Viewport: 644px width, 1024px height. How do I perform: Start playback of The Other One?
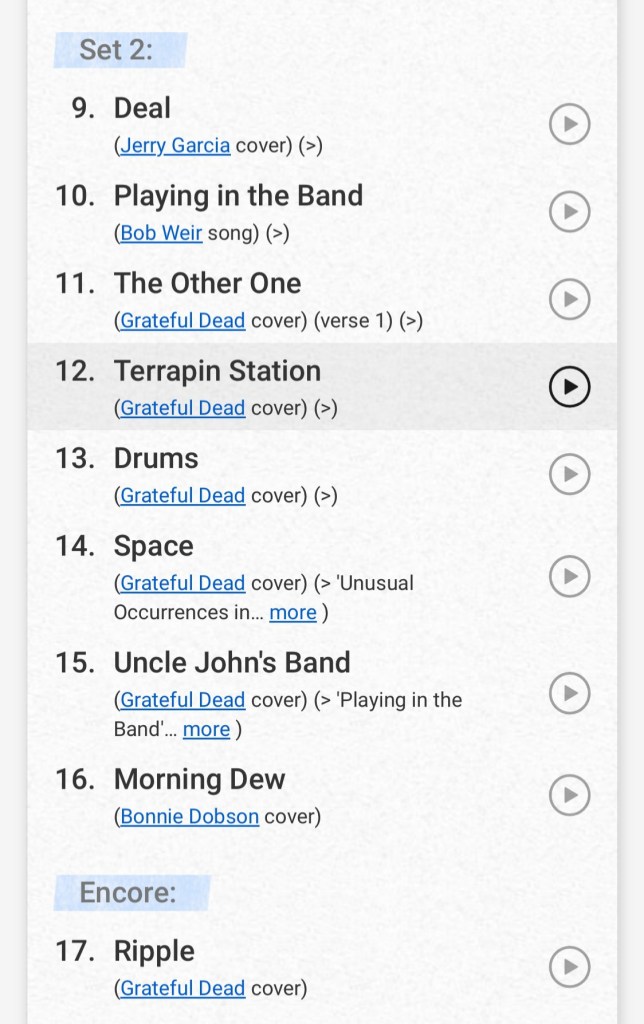pyautogui.click(x=570, y=299)
